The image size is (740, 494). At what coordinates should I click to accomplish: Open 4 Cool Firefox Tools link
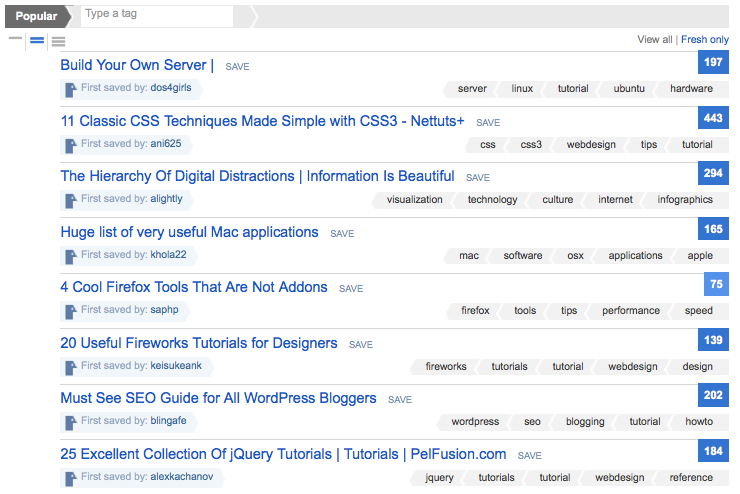pyautogui.click(x=194, y=287)
